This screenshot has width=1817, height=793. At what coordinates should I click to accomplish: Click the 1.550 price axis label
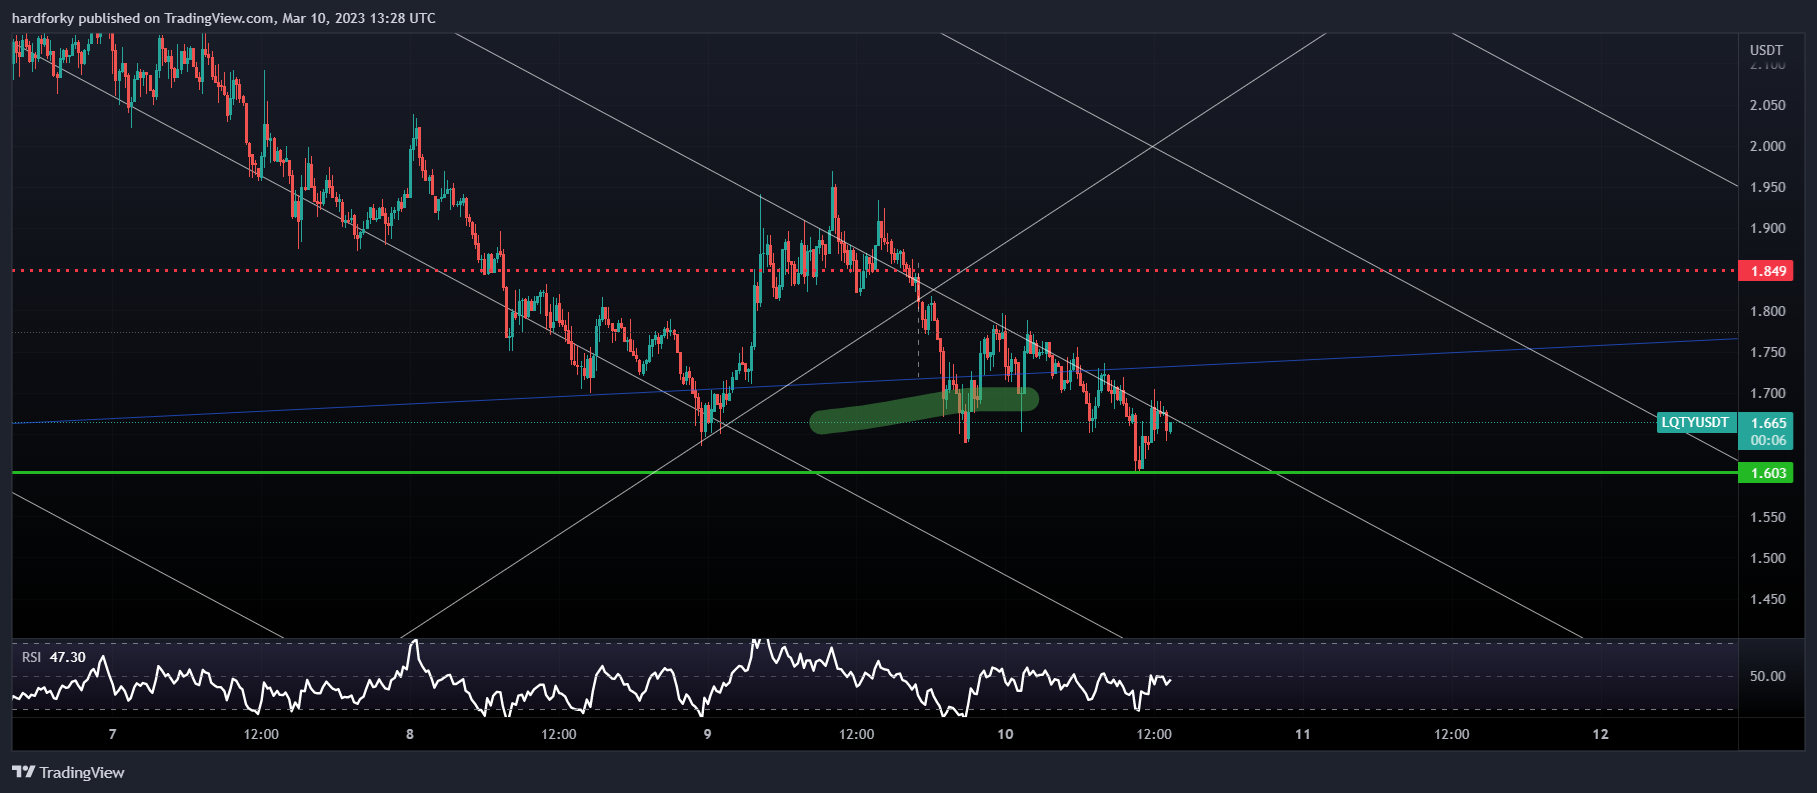(x=1767, y=517)
